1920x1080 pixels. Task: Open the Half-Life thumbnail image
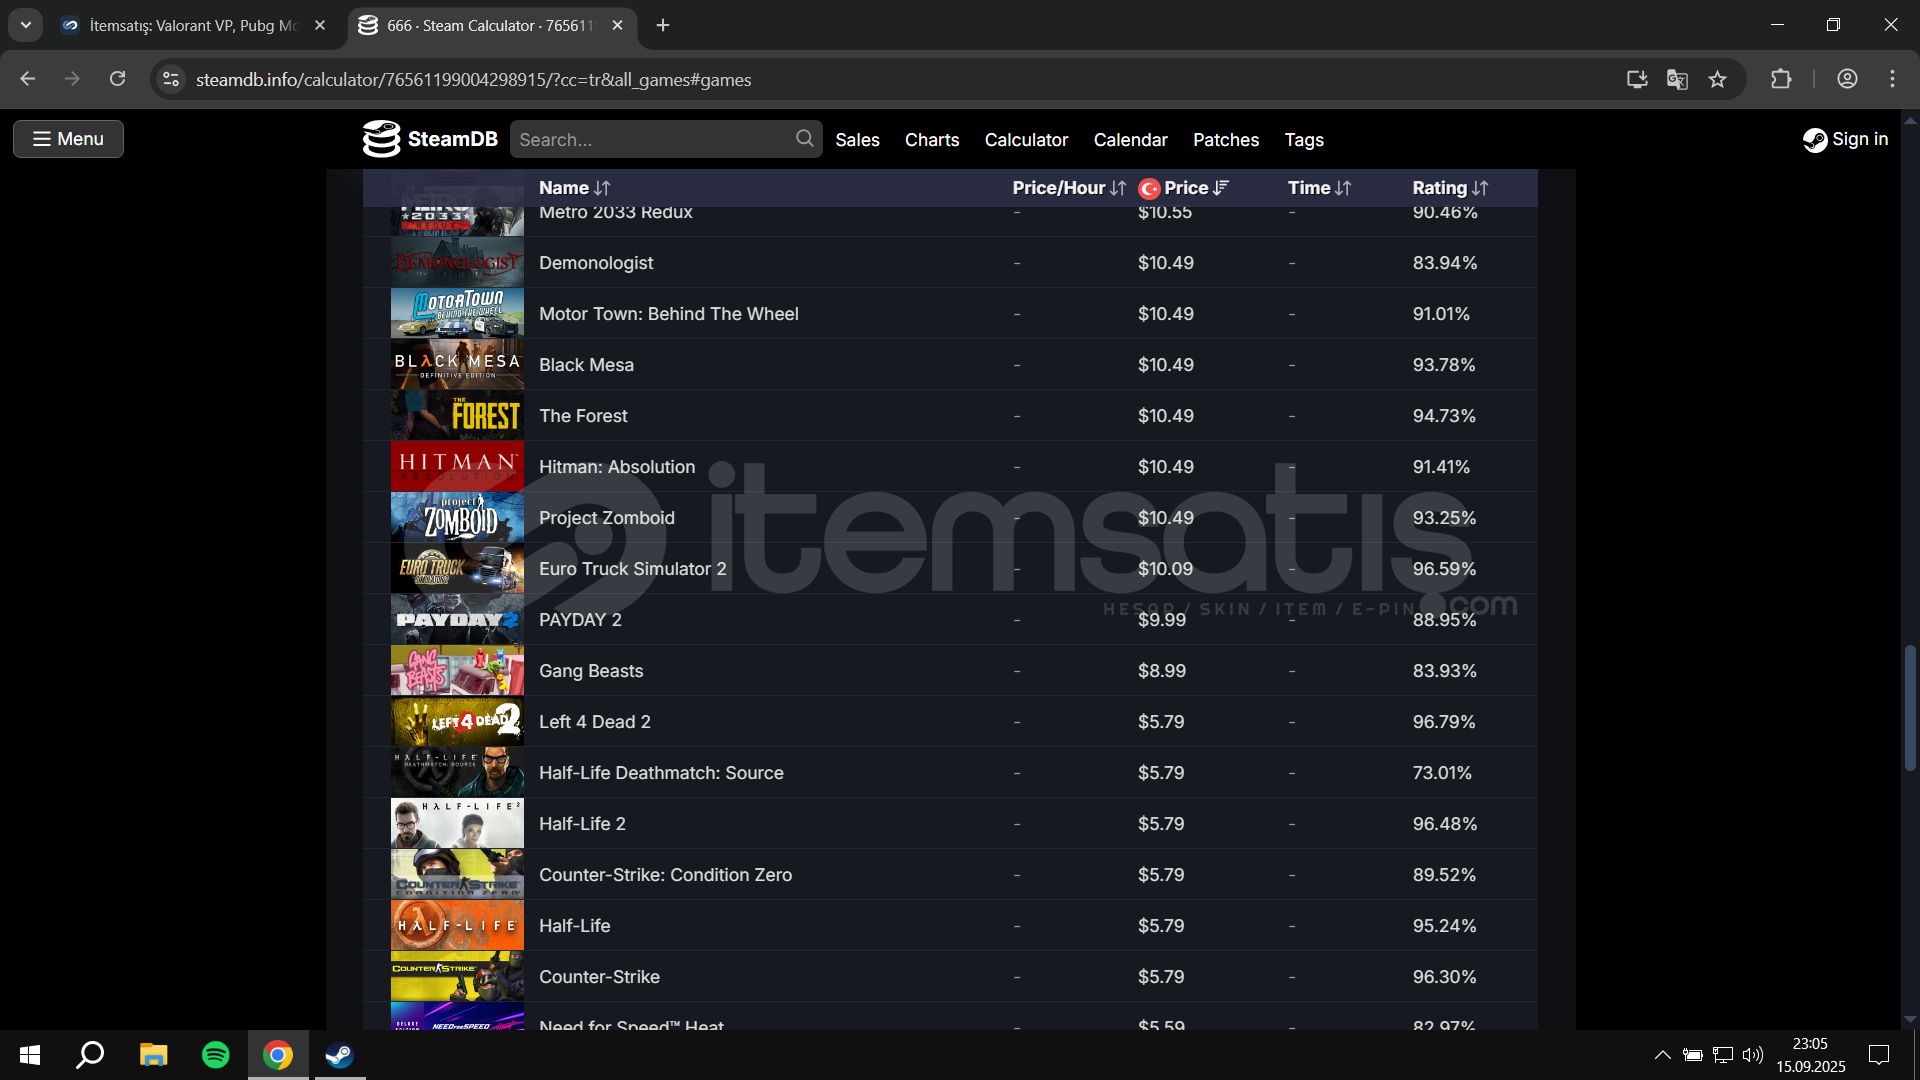point(457,925)
